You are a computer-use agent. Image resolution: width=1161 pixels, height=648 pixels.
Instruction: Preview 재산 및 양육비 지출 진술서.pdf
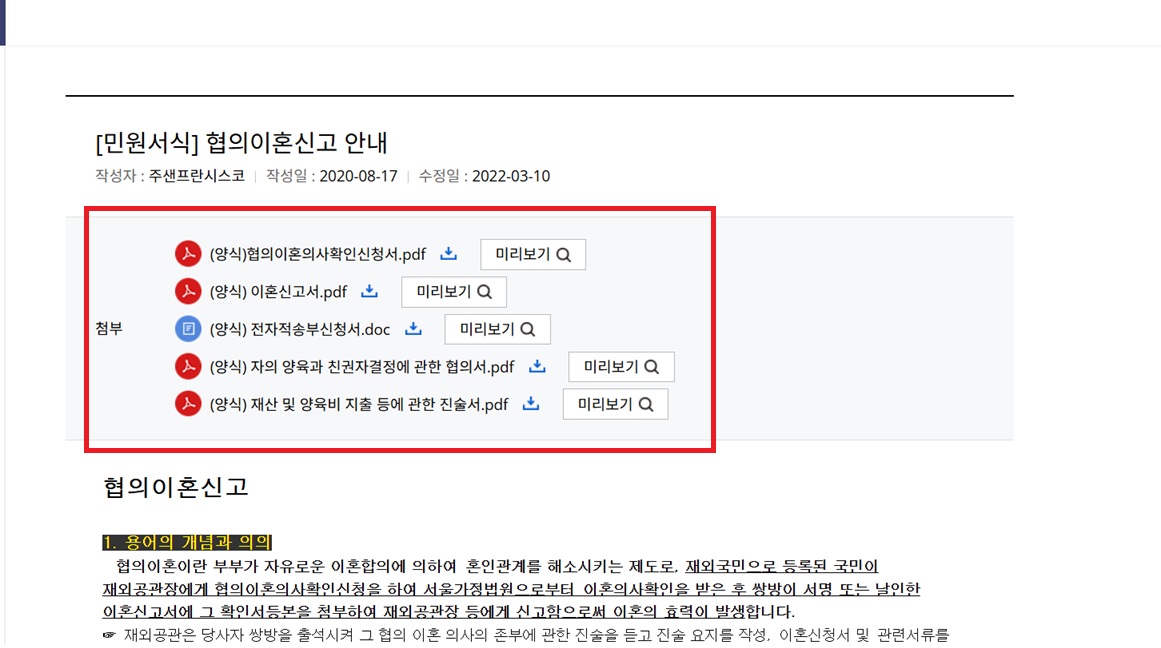point(615,404)
